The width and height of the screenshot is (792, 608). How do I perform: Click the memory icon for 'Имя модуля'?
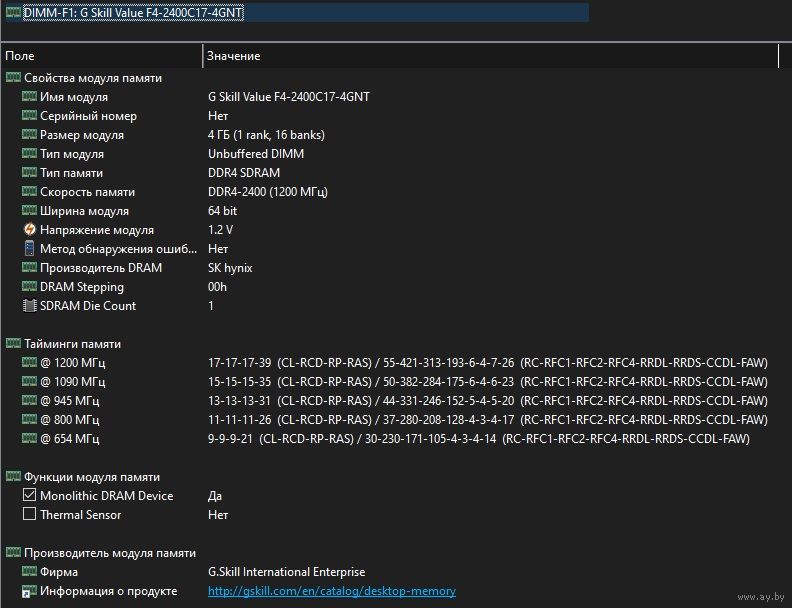[29, 96]
